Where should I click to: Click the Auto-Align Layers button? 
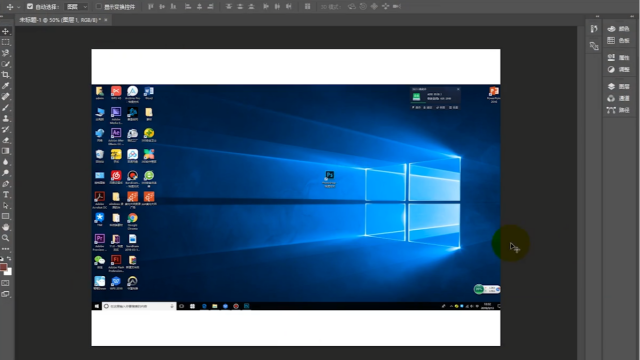click(x=307, y=7)
